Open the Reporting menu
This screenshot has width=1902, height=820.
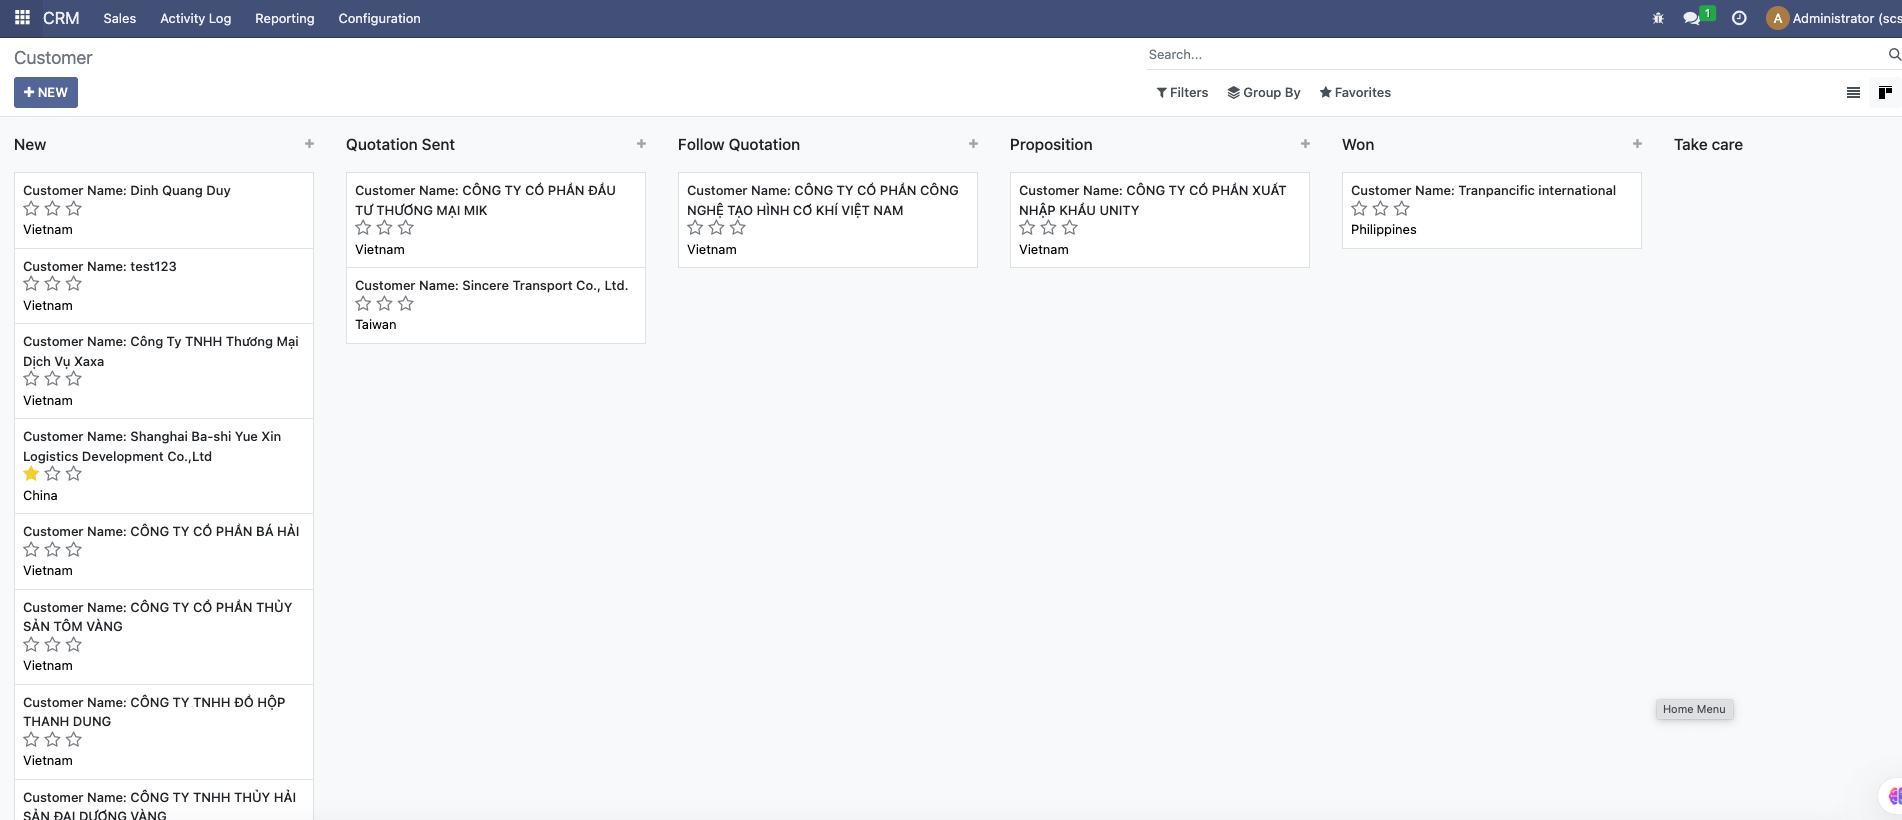284,18
